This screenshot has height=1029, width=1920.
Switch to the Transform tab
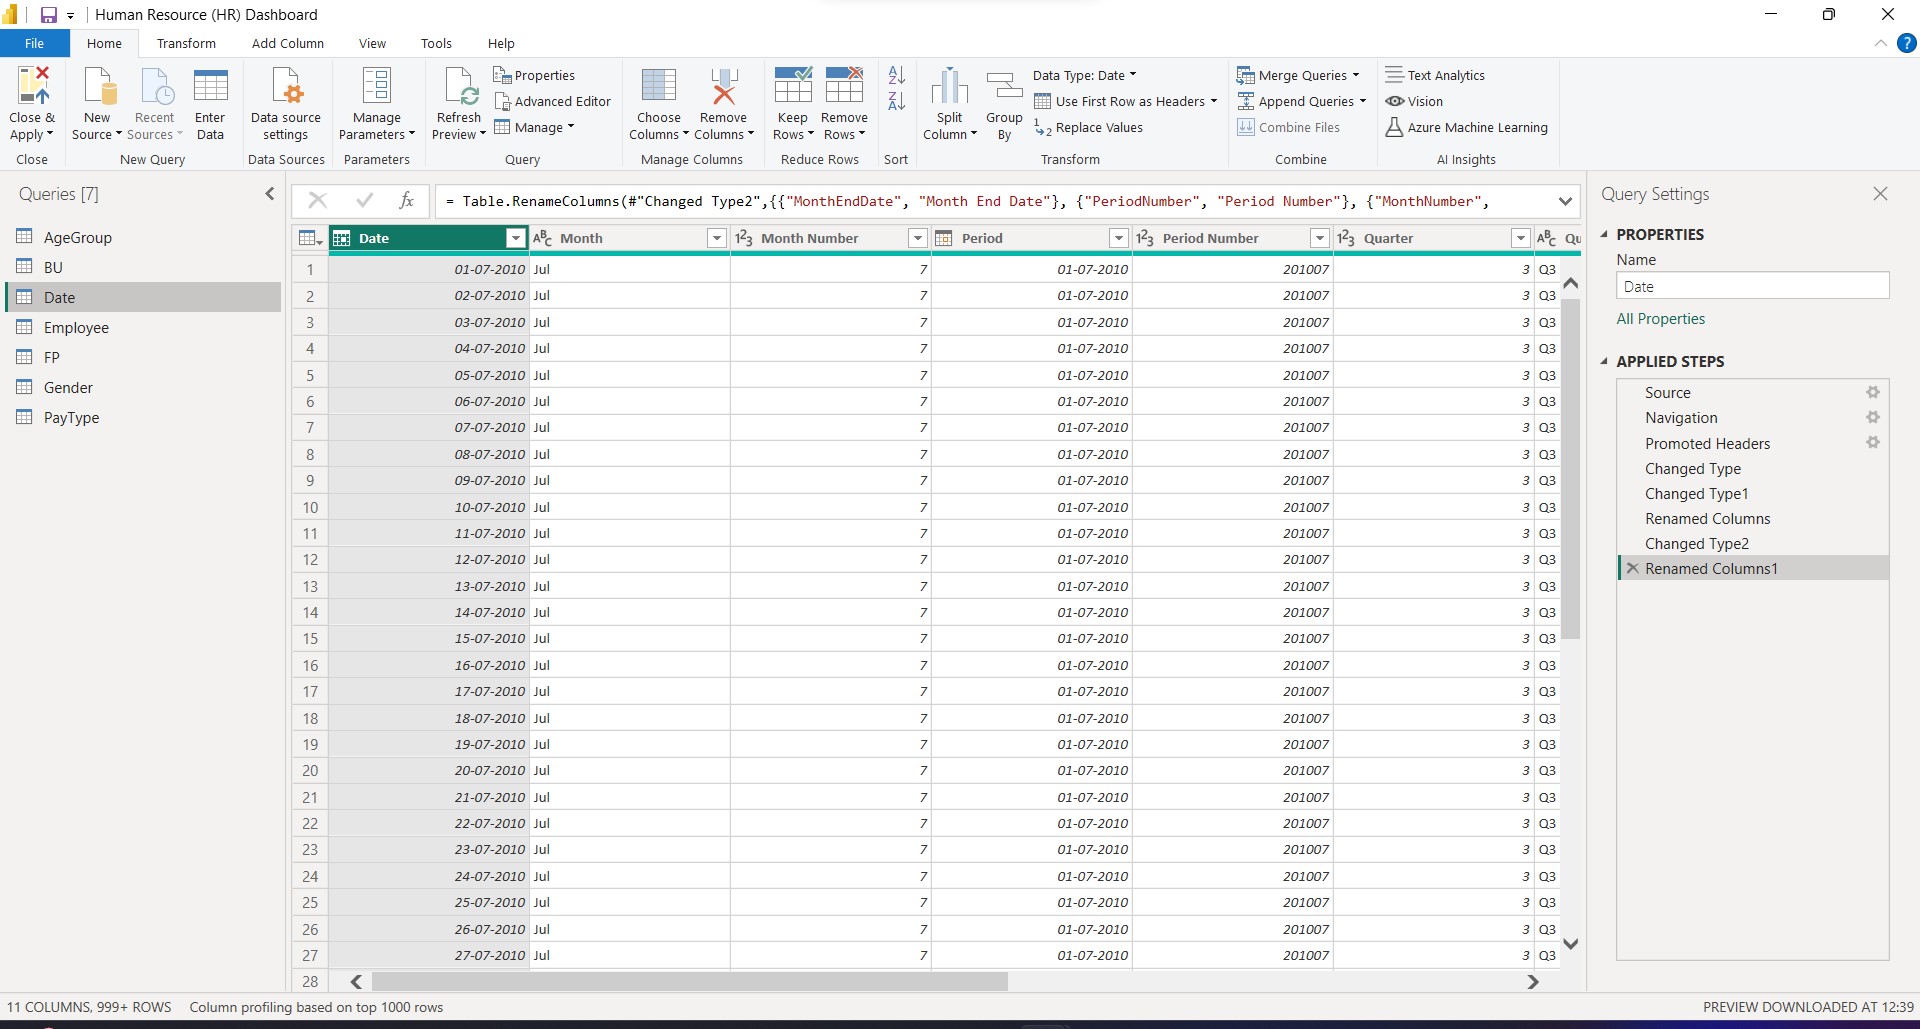186,43
